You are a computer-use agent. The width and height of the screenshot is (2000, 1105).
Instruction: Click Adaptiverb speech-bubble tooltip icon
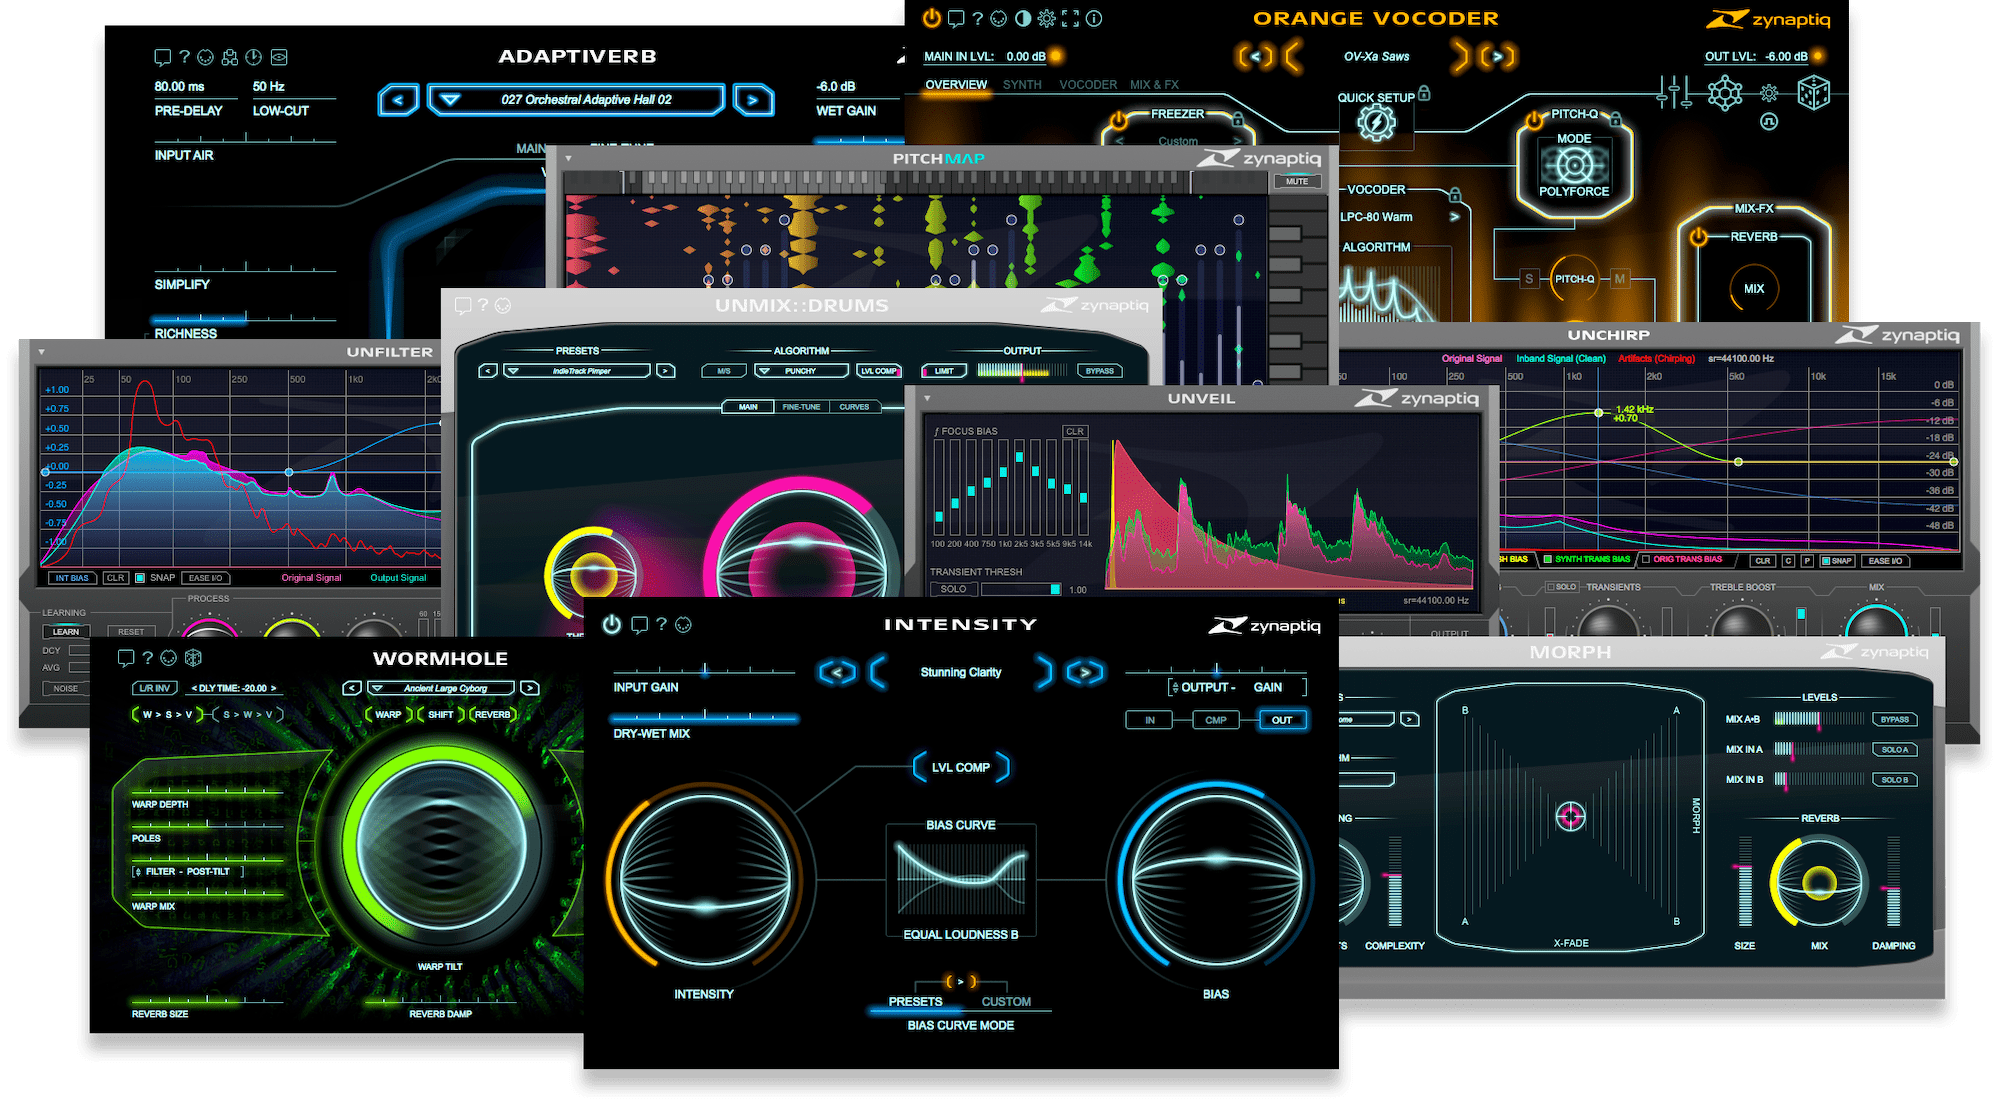(x=162, y=57)
